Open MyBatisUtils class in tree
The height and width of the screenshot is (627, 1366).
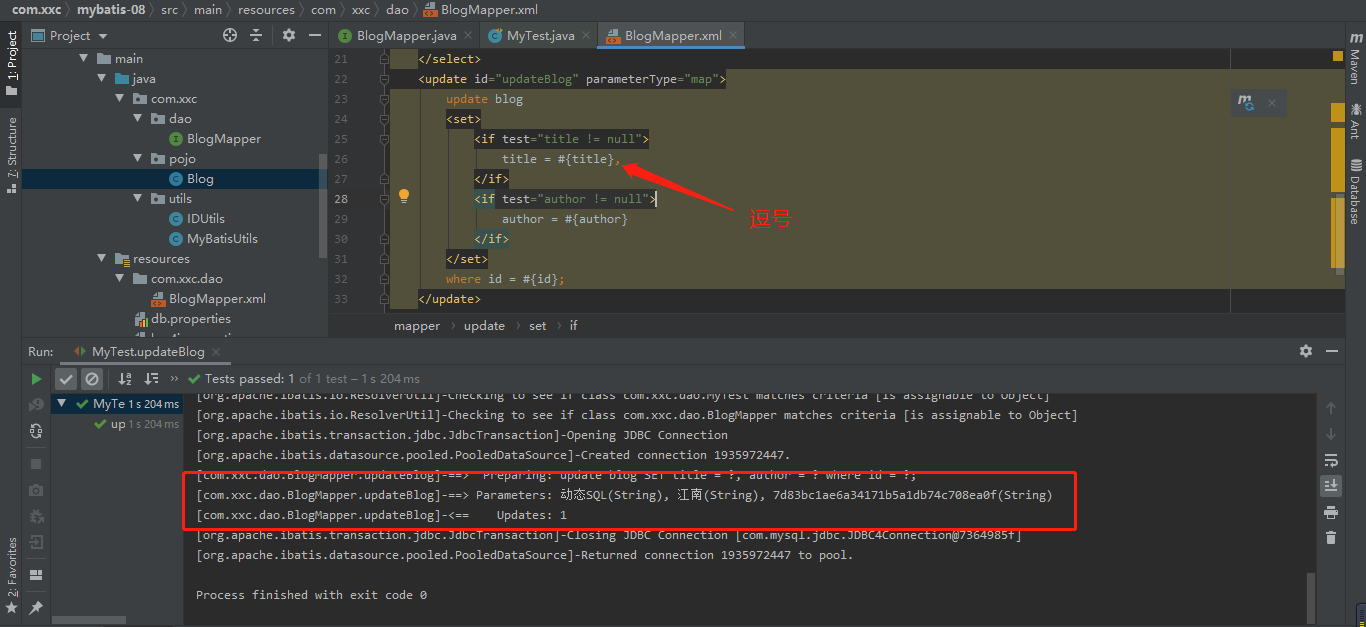213,239
